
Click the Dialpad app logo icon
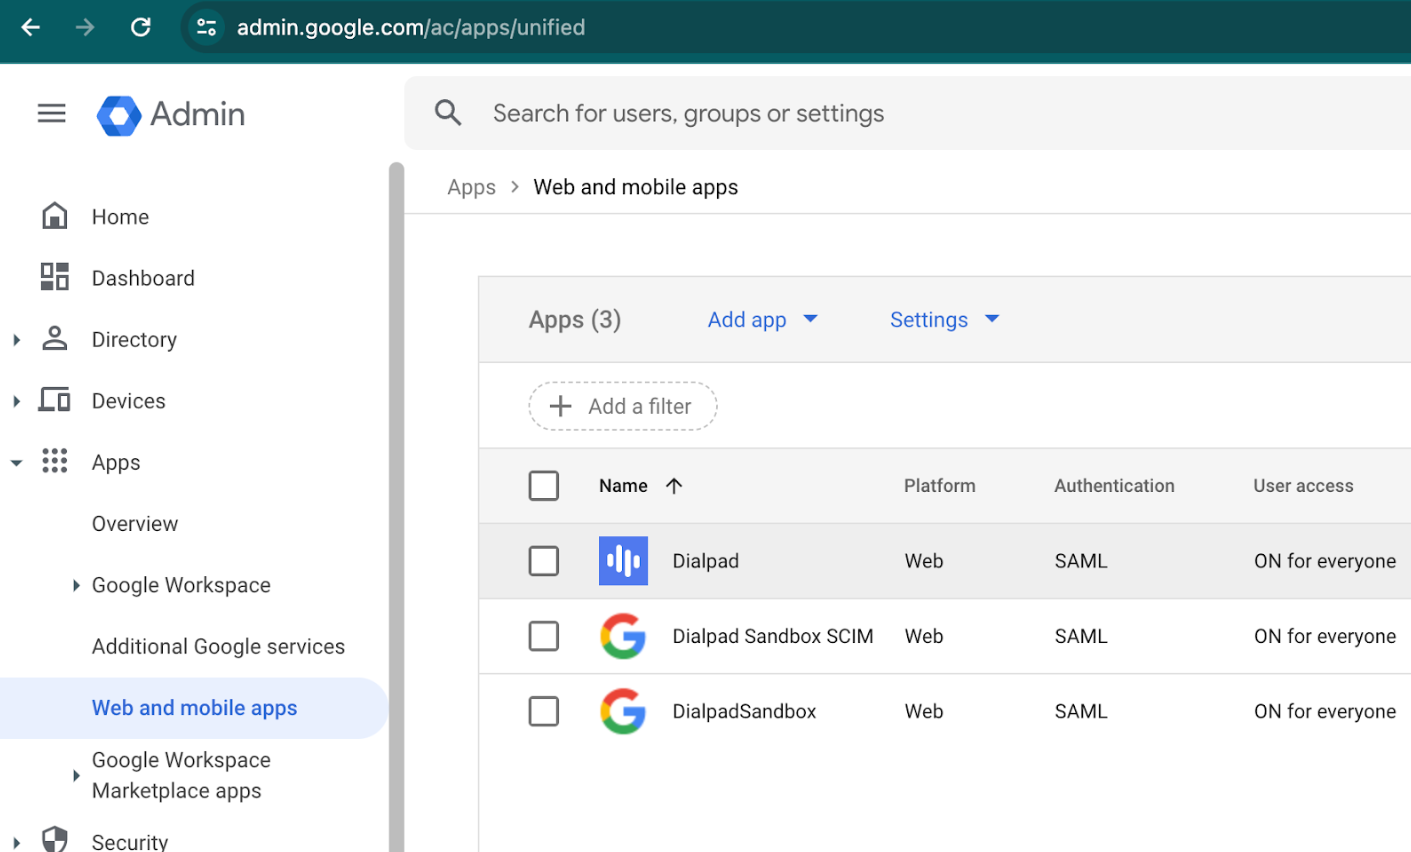coord(623,561)
